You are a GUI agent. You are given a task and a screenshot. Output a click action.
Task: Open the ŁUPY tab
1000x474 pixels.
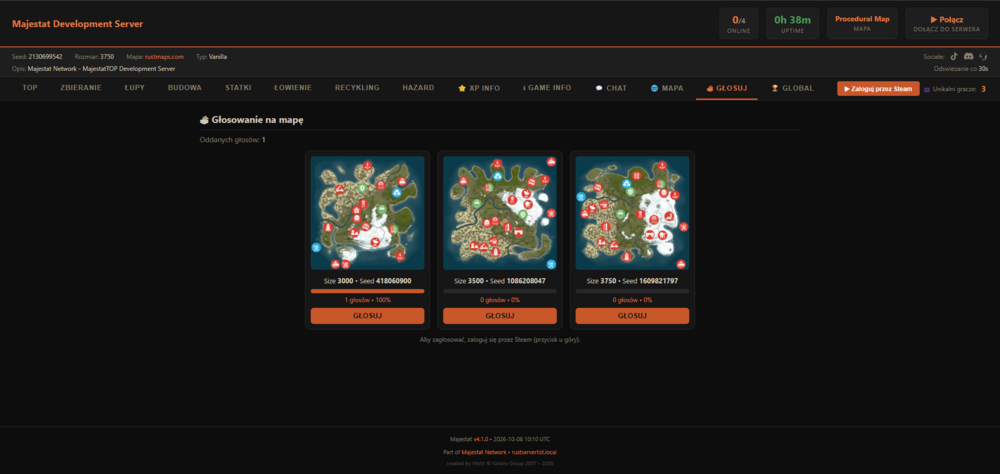(x=135, y=88)
